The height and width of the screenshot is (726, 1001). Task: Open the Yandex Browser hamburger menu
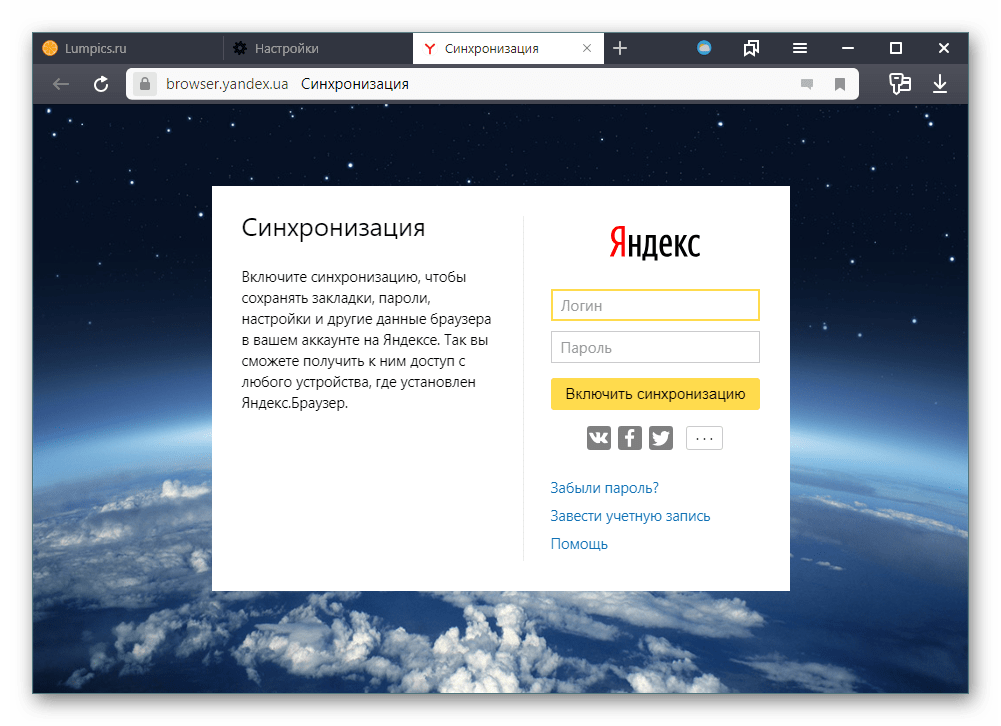pyautogui.click(x=800, y=48)
